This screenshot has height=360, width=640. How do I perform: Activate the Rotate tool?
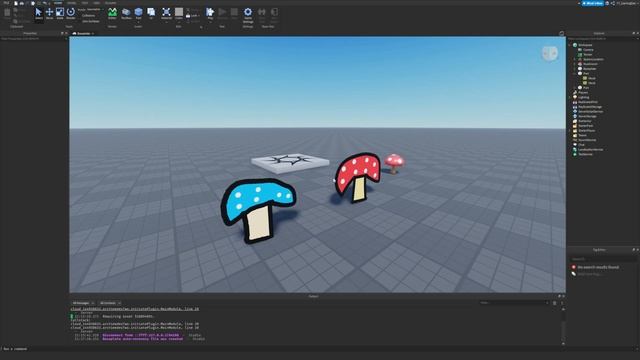click(x=71, y=13)
